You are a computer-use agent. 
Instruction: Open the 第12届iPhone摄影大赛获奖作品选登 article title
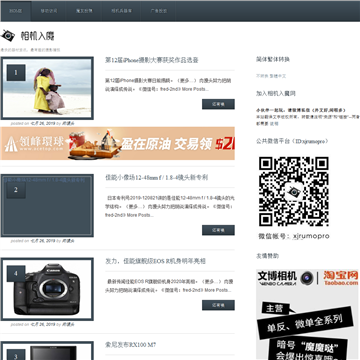tap(152, 60)
